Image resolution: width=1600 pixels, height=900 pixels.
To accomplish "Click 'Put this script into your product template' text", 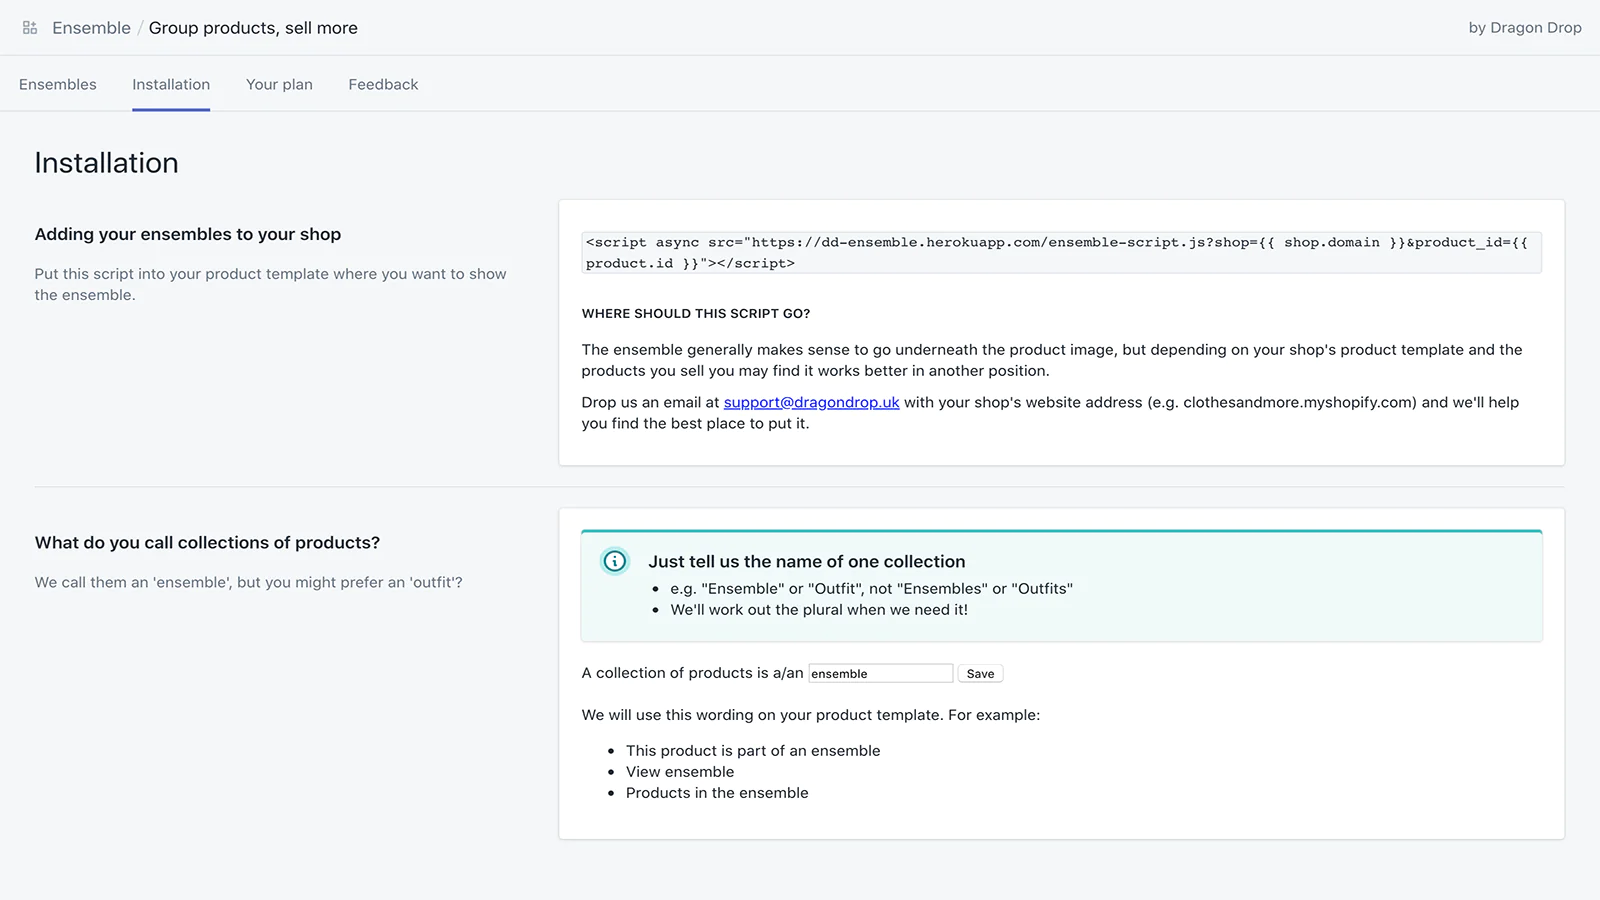I will 270,284.
